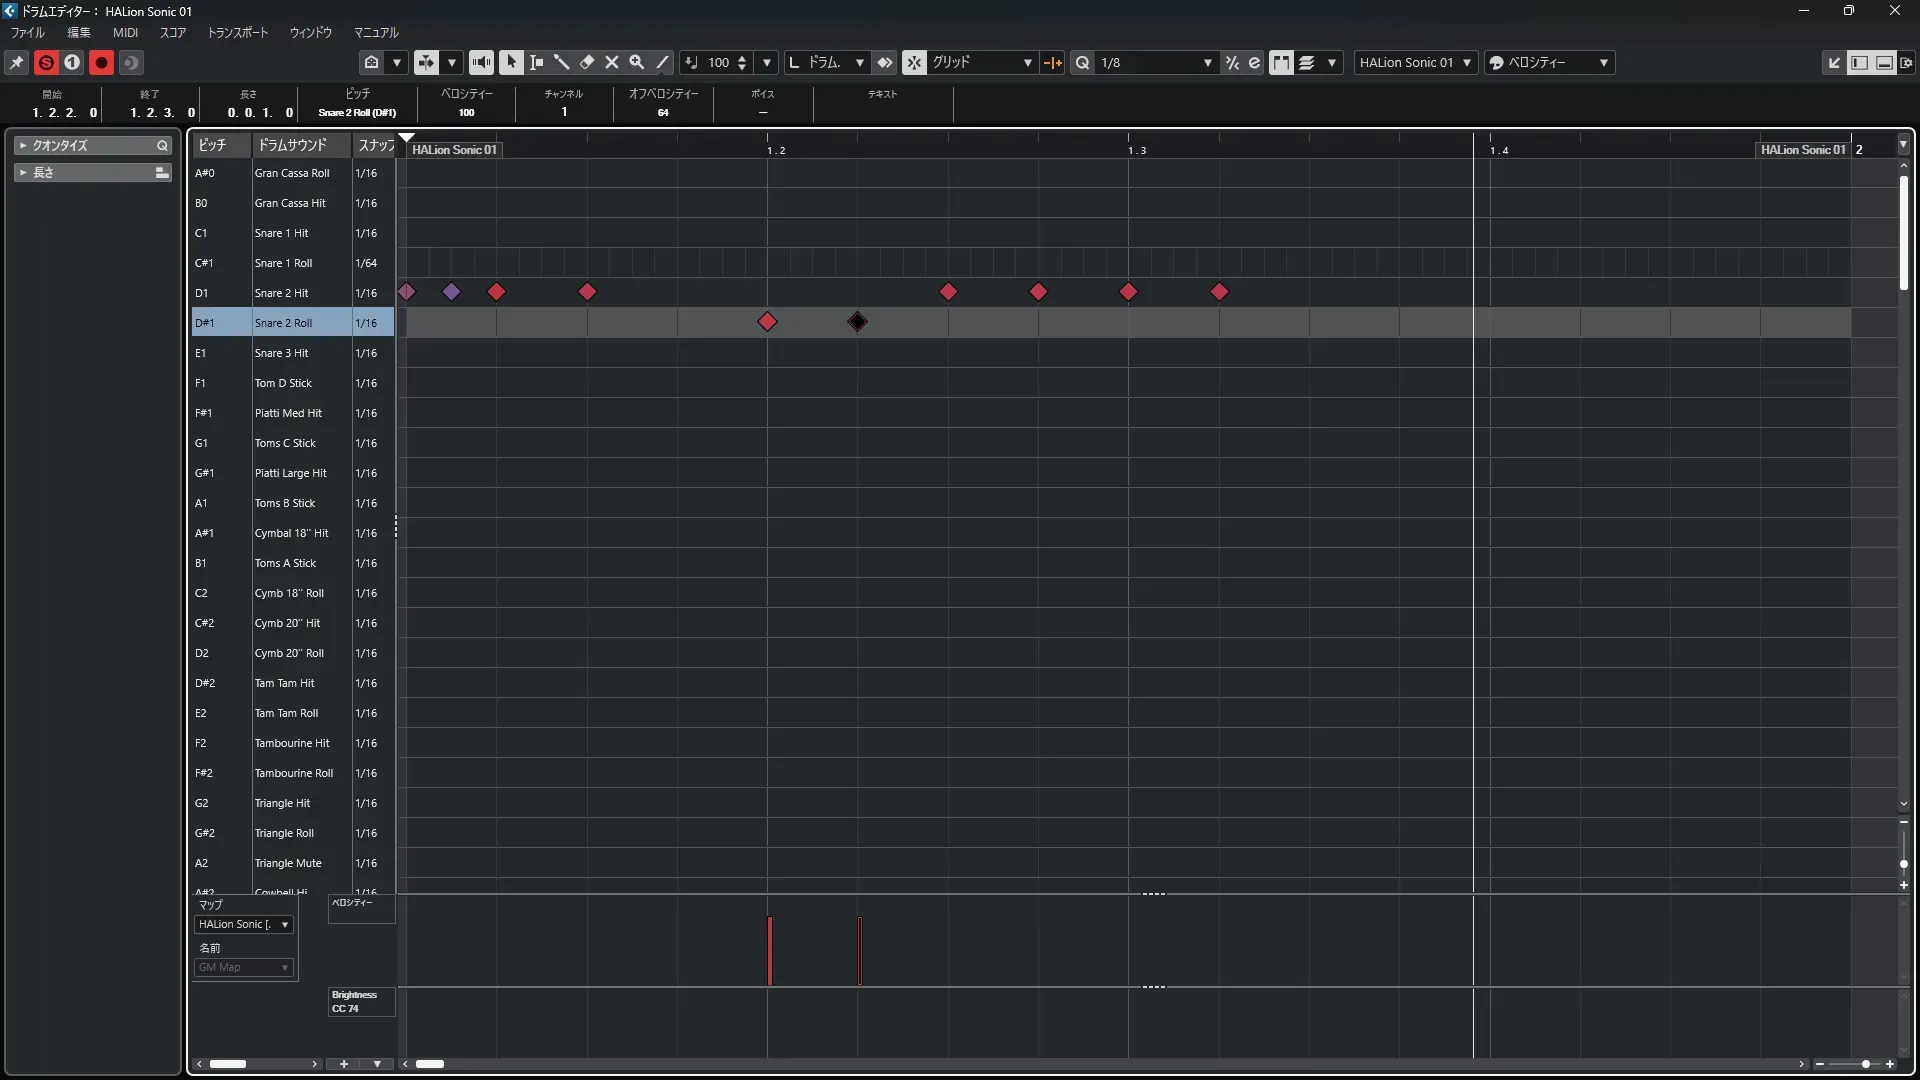Open the MIDI menu
The image size is (1920, 1080).
click(125, 32)
